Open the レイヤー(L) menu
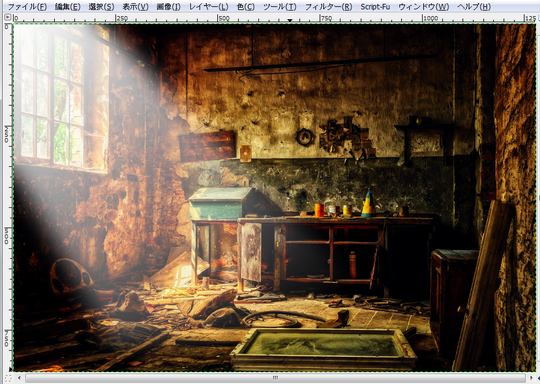The width and height of the screenshot is (540, 384). point(208,7)
